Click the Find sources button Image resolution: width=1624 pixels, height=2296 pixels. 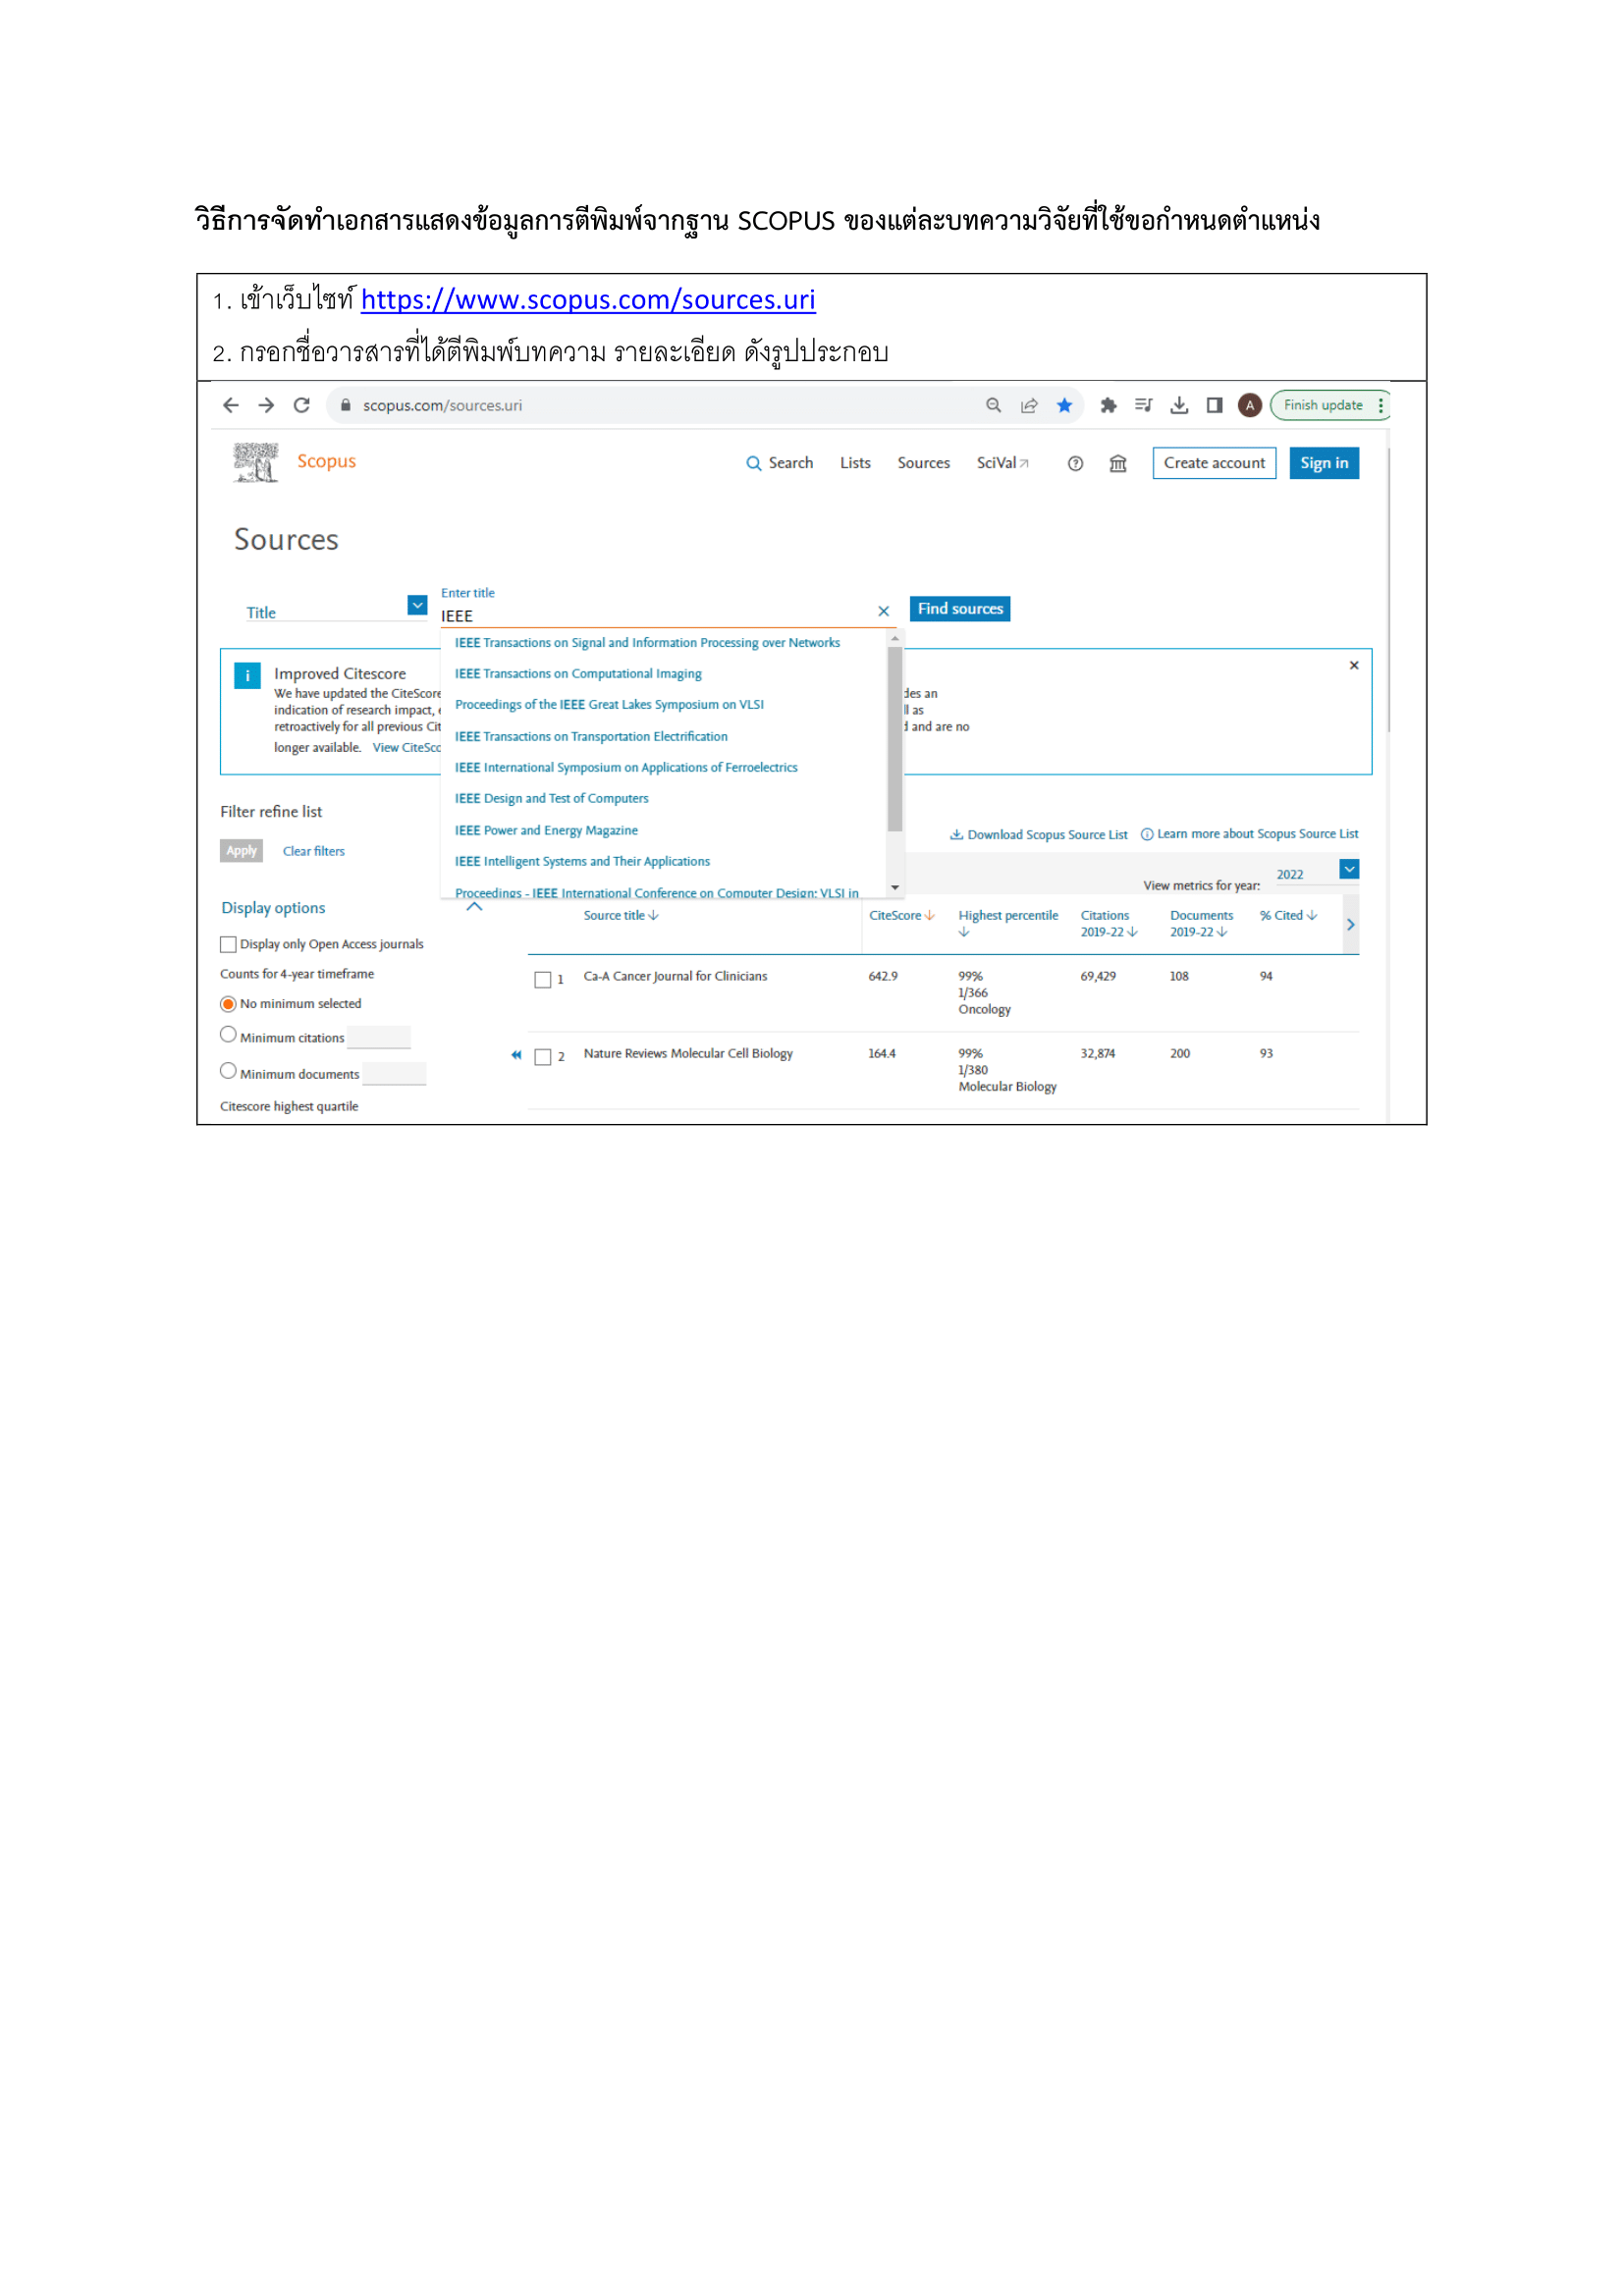tap(959, 609)
